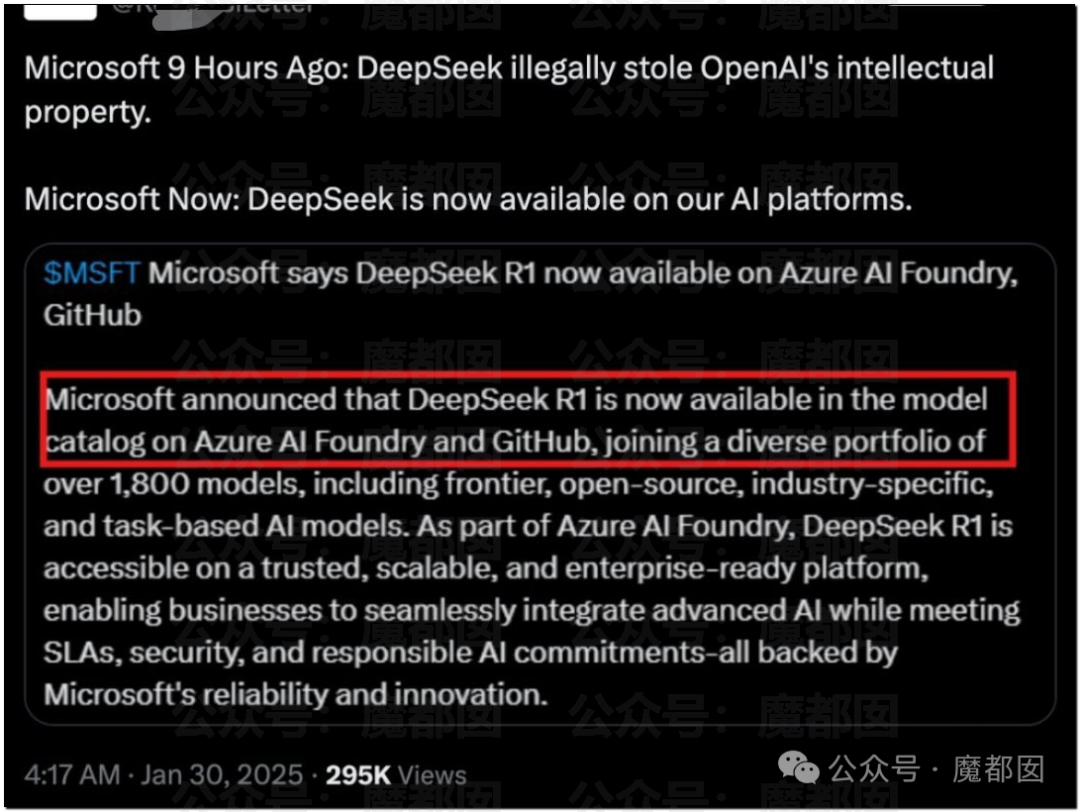Click the 'Microsoft Now' tweet line
This screenshot has height=812, width=1080.
pyautogui.click(x=468, y=200)
